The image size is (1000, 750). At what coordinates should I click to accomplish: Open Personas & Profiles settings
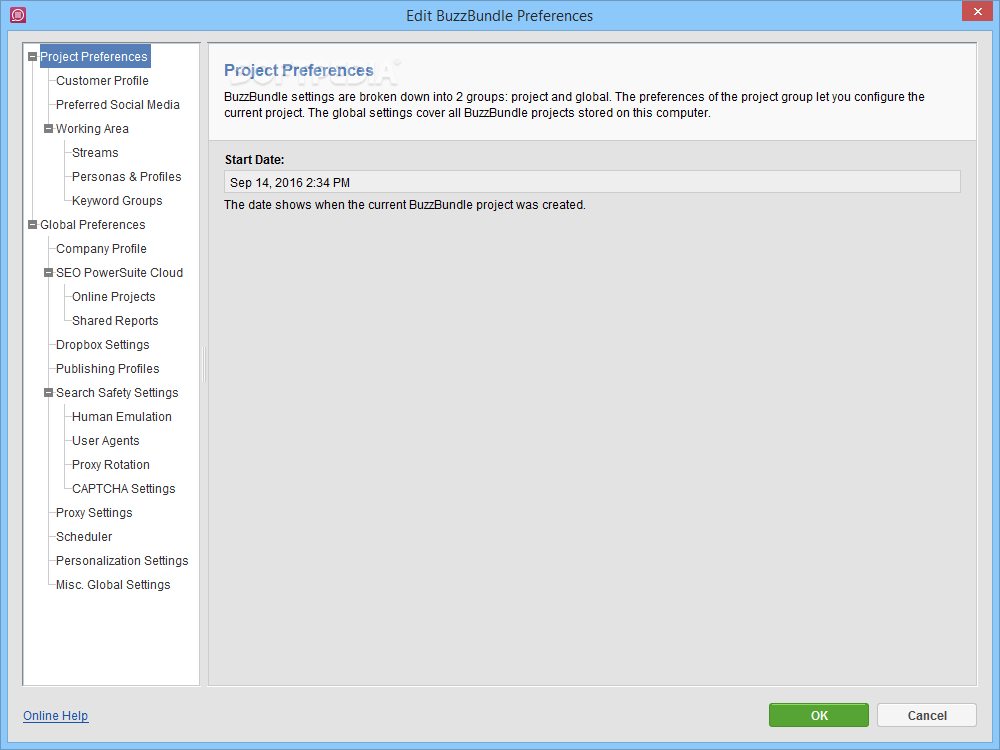click(126, 177)
